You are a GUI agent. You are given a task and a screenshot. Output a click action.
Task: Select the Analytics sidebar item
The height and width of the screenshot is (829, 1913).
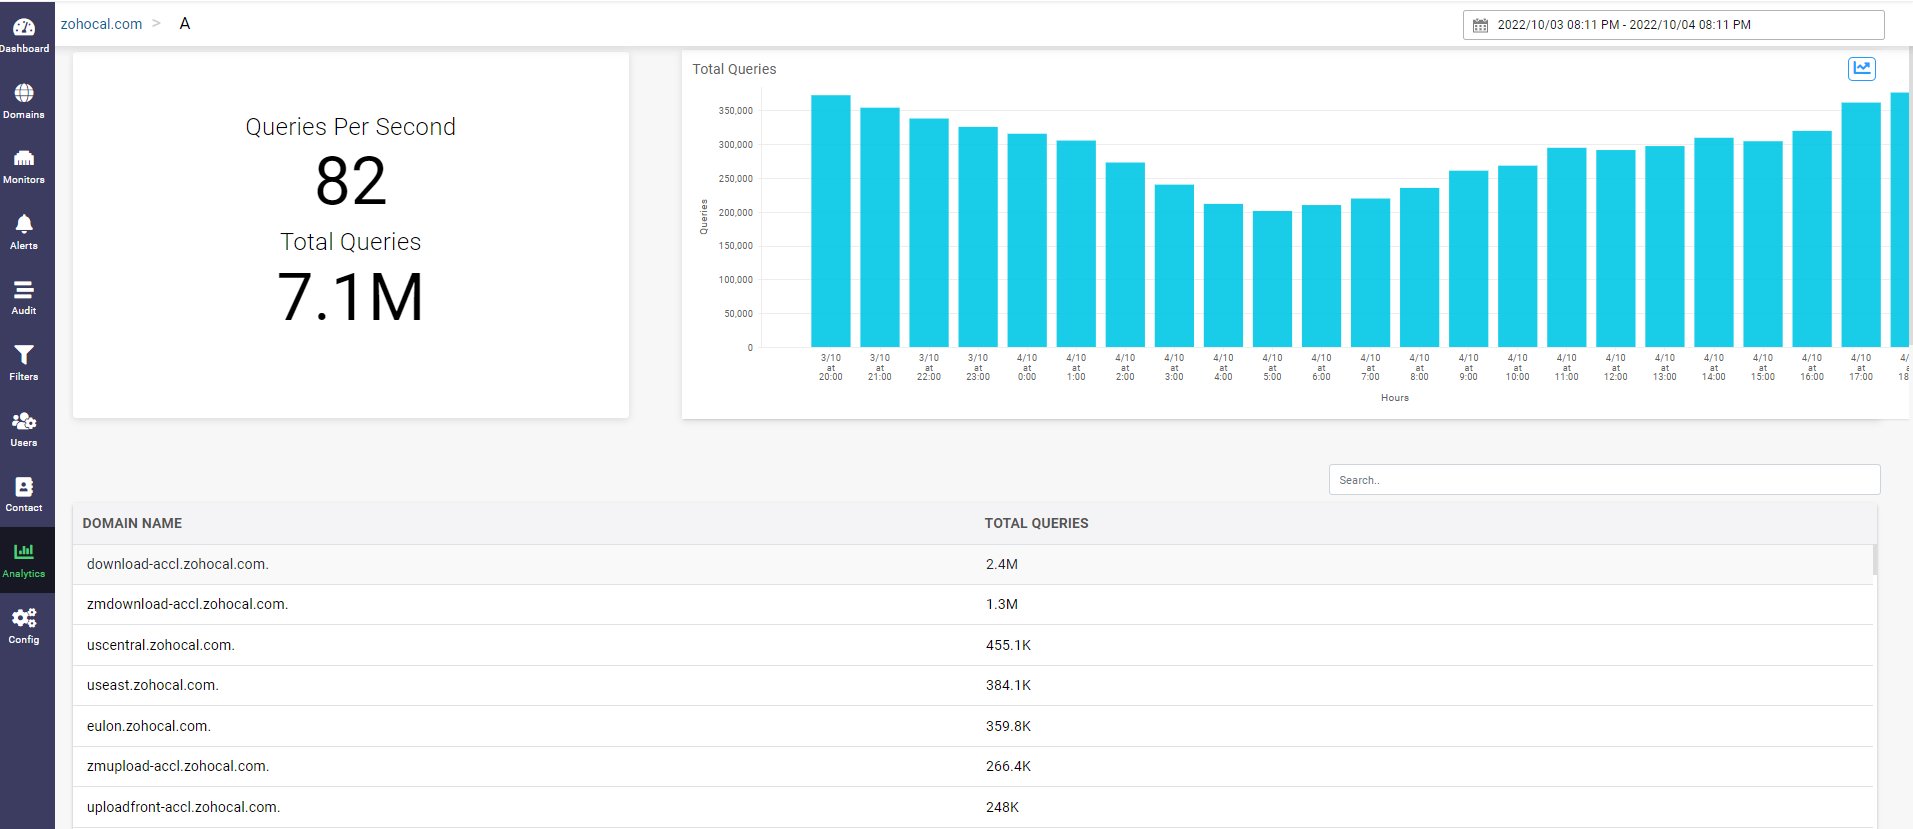tap(24, 559)
